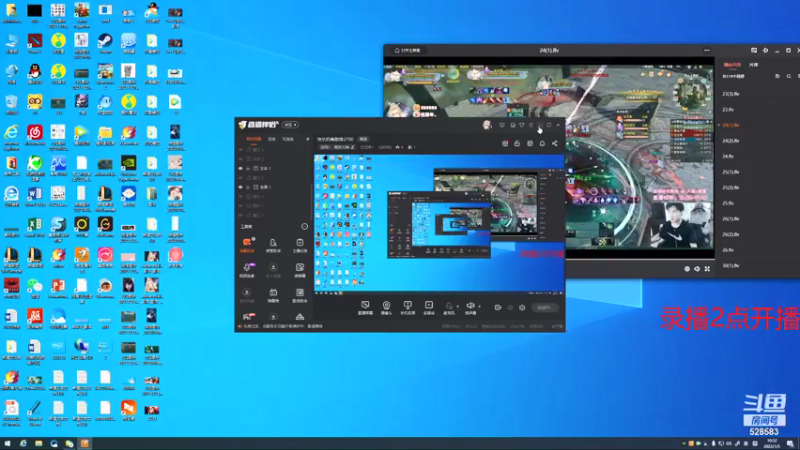The height and width of the screenshot is (450, 800).
Task: Open three-dots menu in video player title bar
Action: click(707, 50)
